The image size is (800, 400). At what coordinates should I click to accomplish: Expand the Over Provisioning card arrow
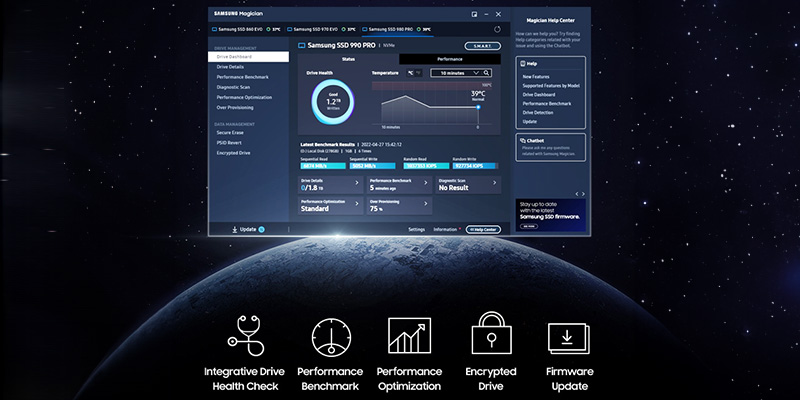(x=426, y=203)
